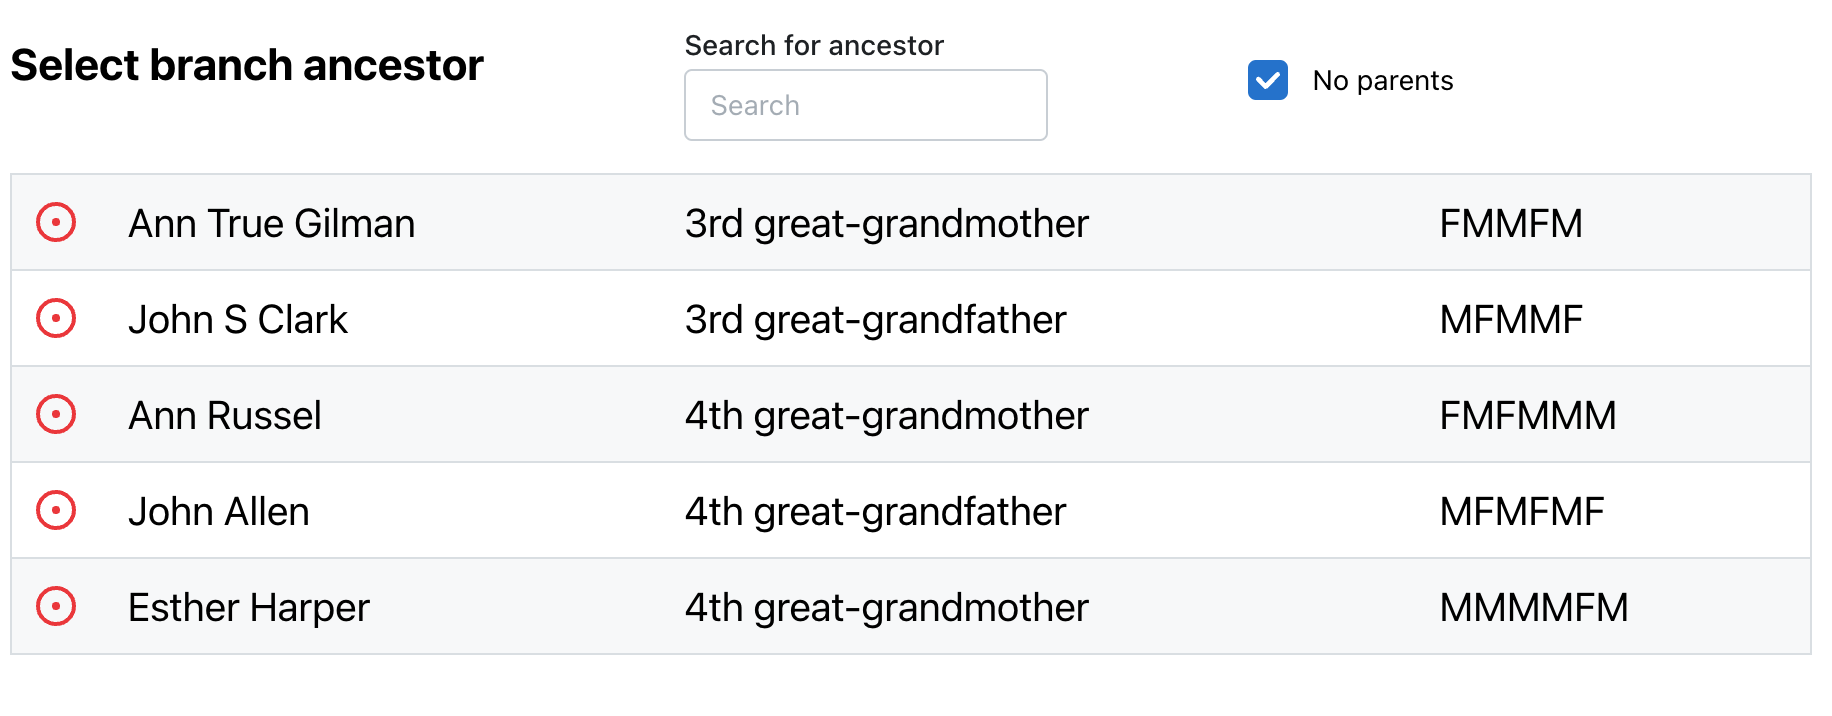This screenshot has height=716, width=1832.
Task: Click the name Ann True Gilman
Action: pos(271,224)
